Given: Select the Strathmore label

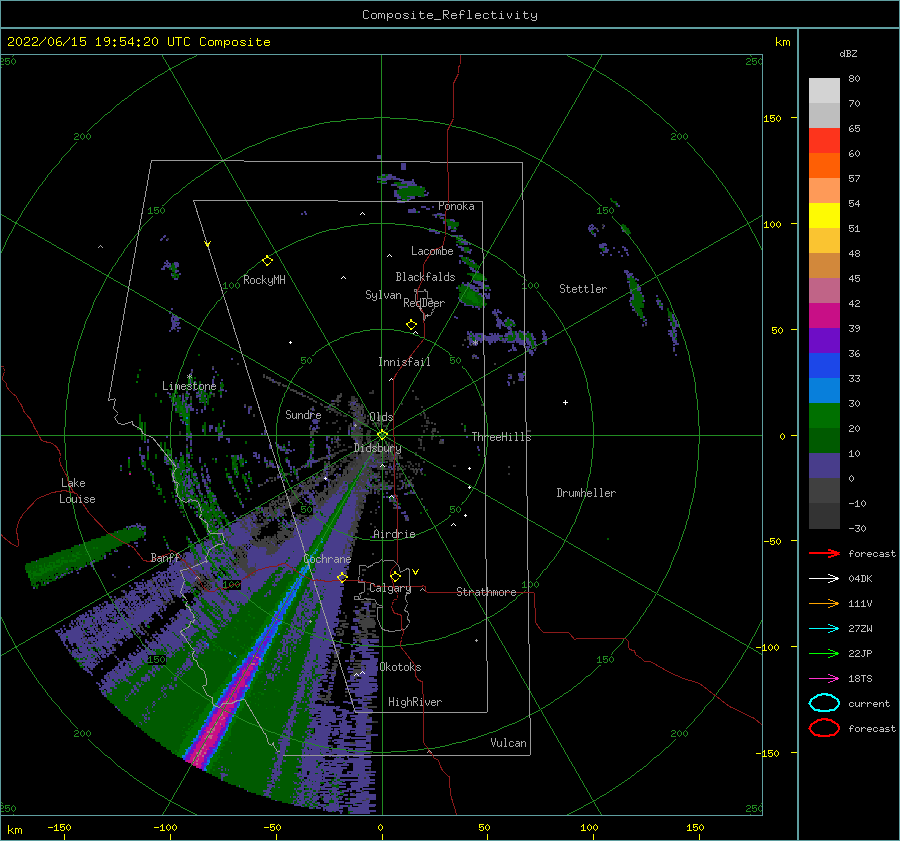Looking at the screenshot, I should tap(486, 592).
